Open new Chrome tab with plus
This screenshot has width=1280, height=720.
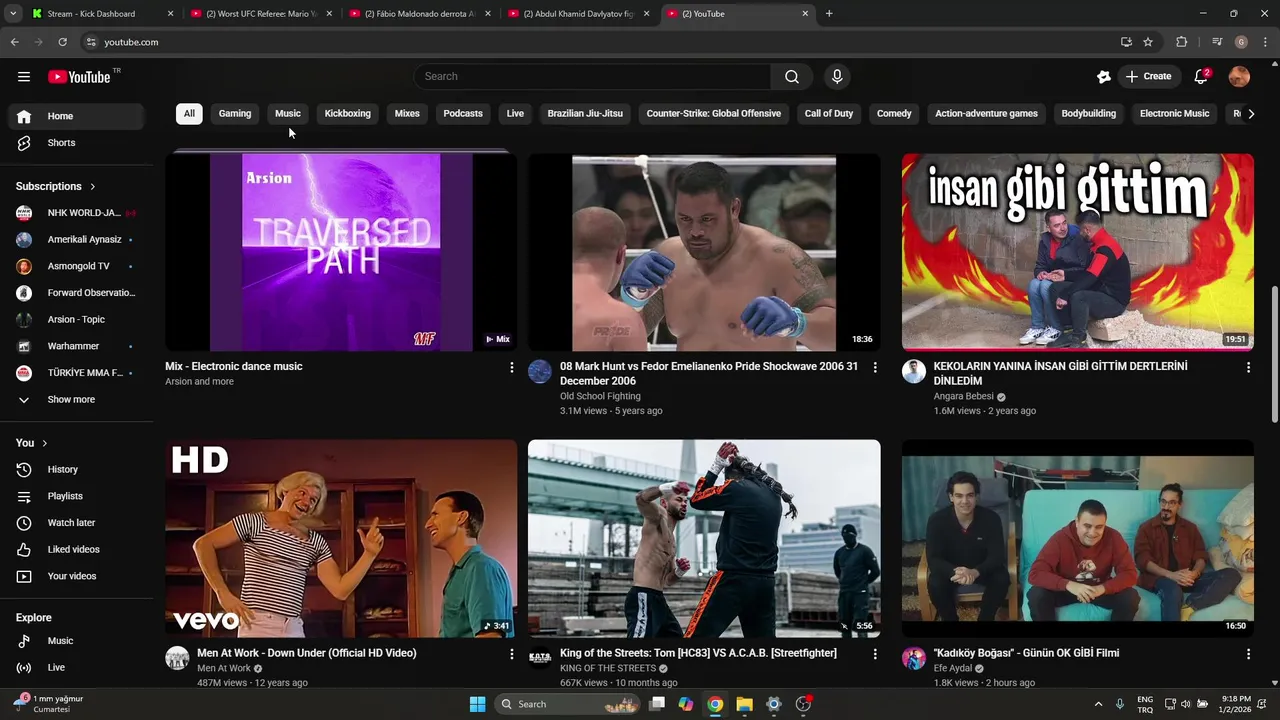(x=829, y=14)
